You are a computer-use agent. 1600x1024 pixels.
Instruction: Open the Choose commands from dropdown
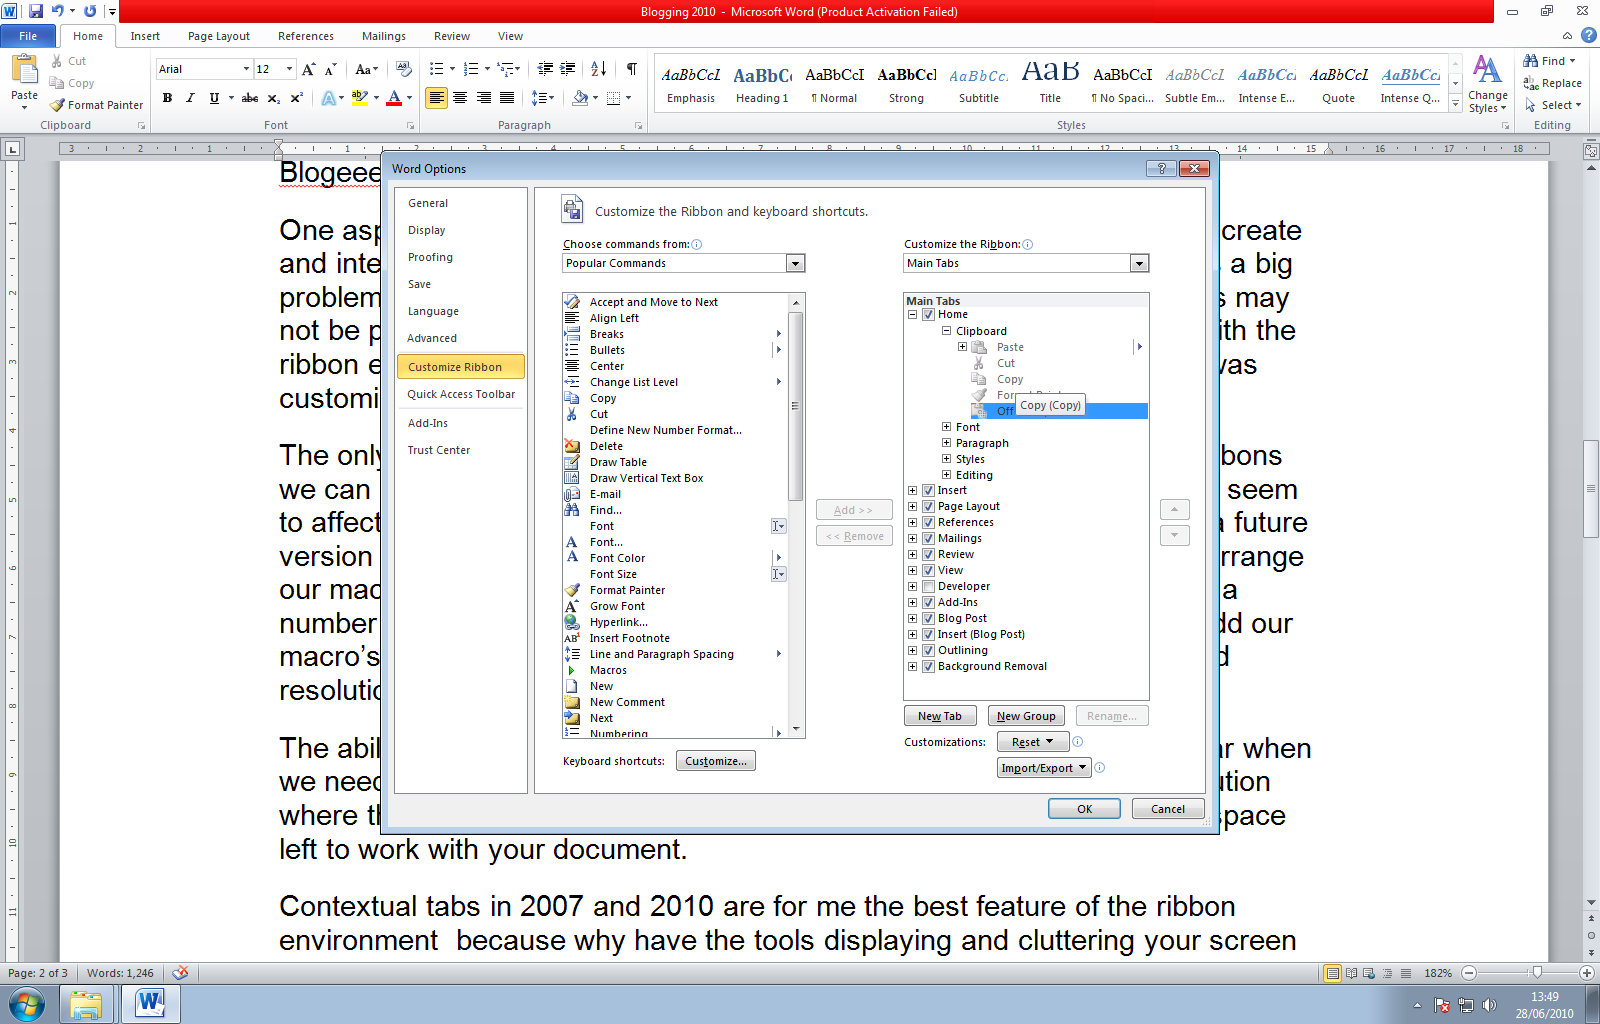pyautogui.click(x=795, y=263)
